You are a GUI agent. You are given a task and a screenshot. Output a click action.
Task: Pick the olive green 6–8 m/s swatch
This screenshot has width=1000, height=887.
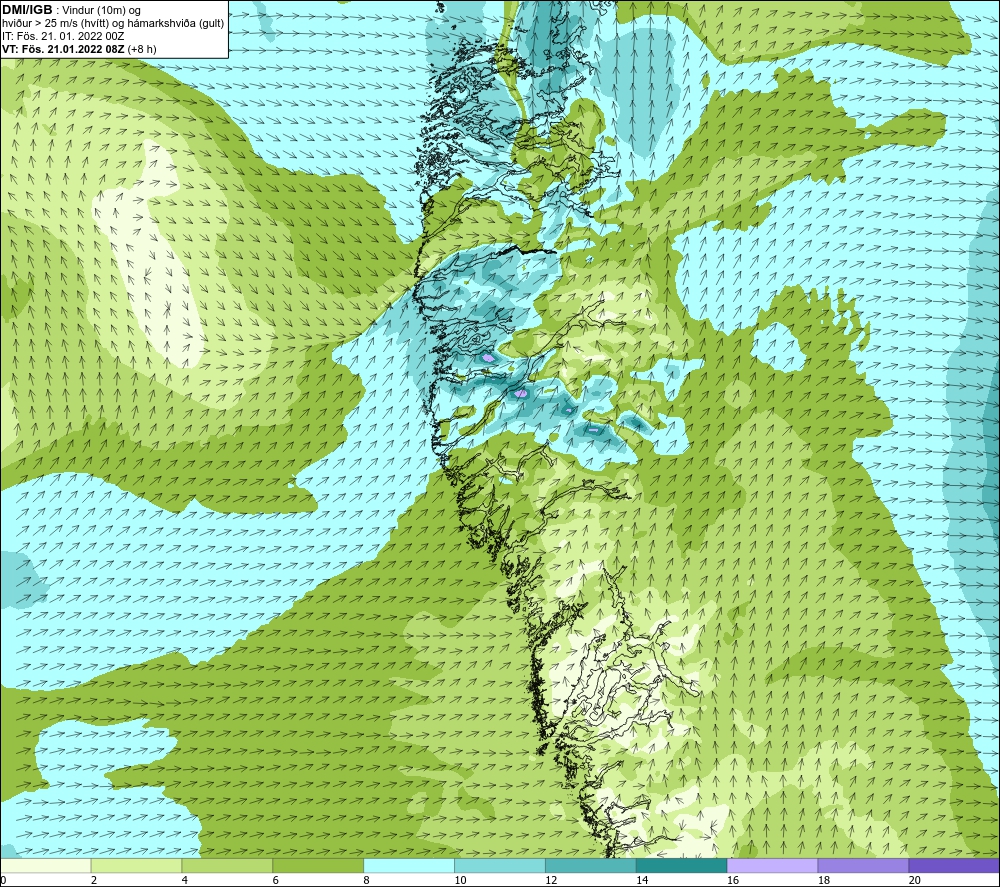click(x=318, y=865)
